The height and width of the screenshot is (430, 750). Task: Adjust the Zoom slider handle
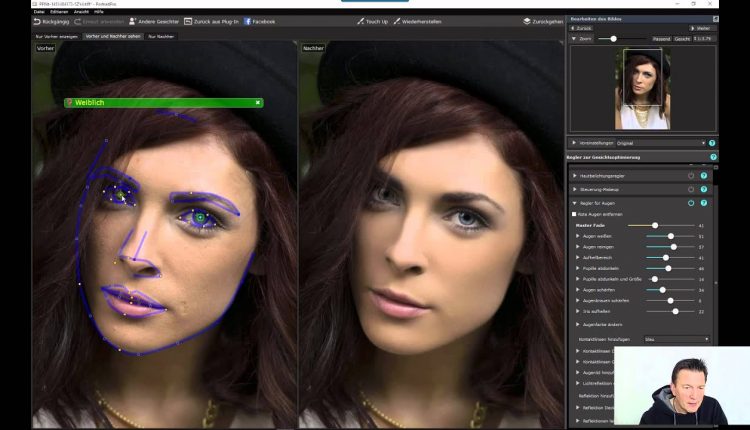(x=613, y=39)
